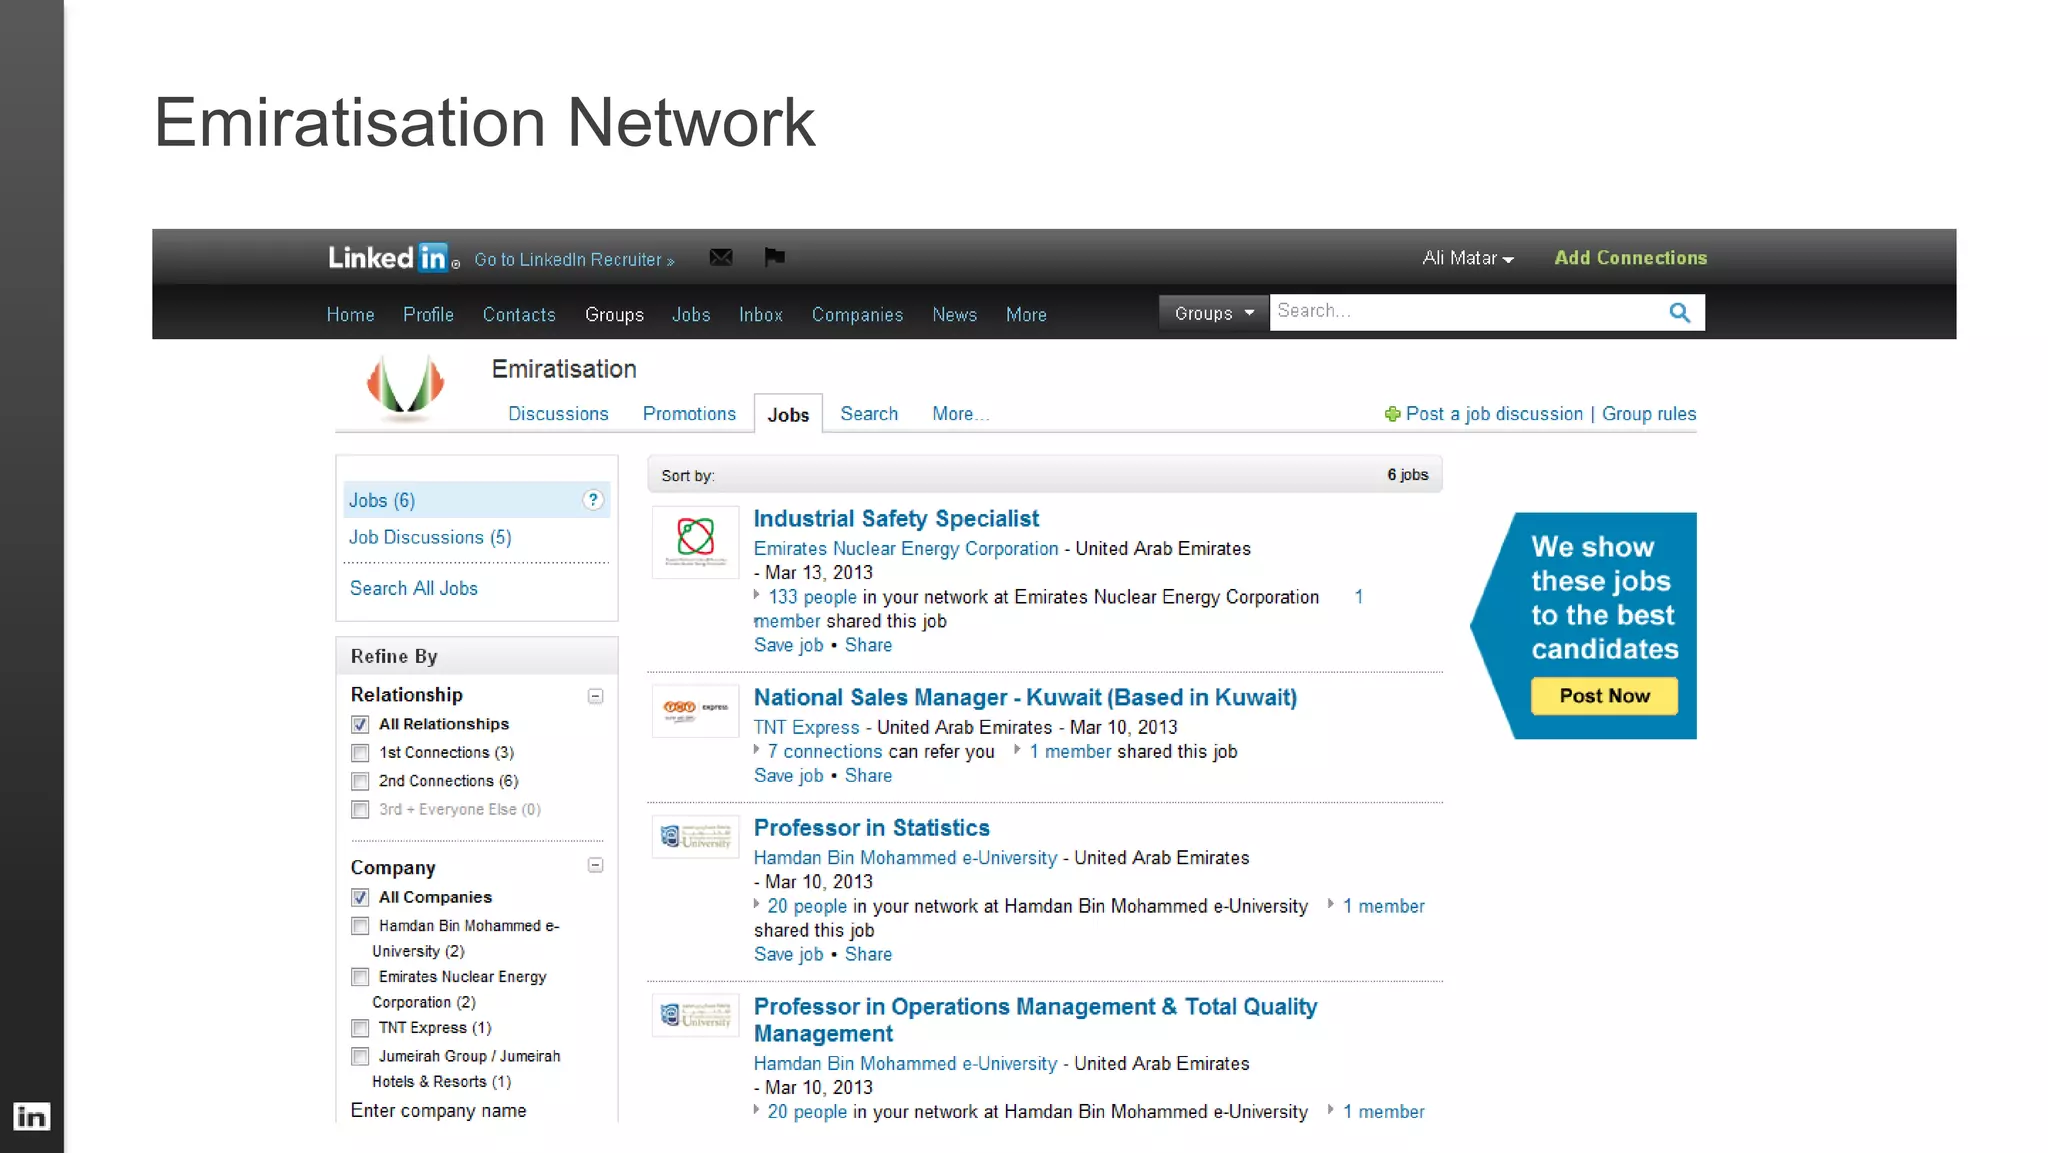Open Professor in Statistics job title
The width and height of the screenshot is (2048, 1153).
871,828
